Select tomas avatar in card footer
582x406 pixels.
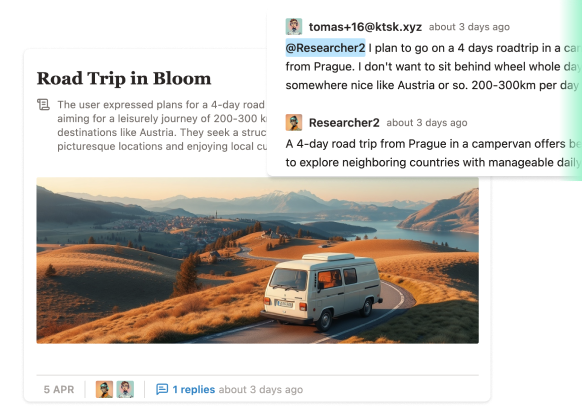click(125, 389)
